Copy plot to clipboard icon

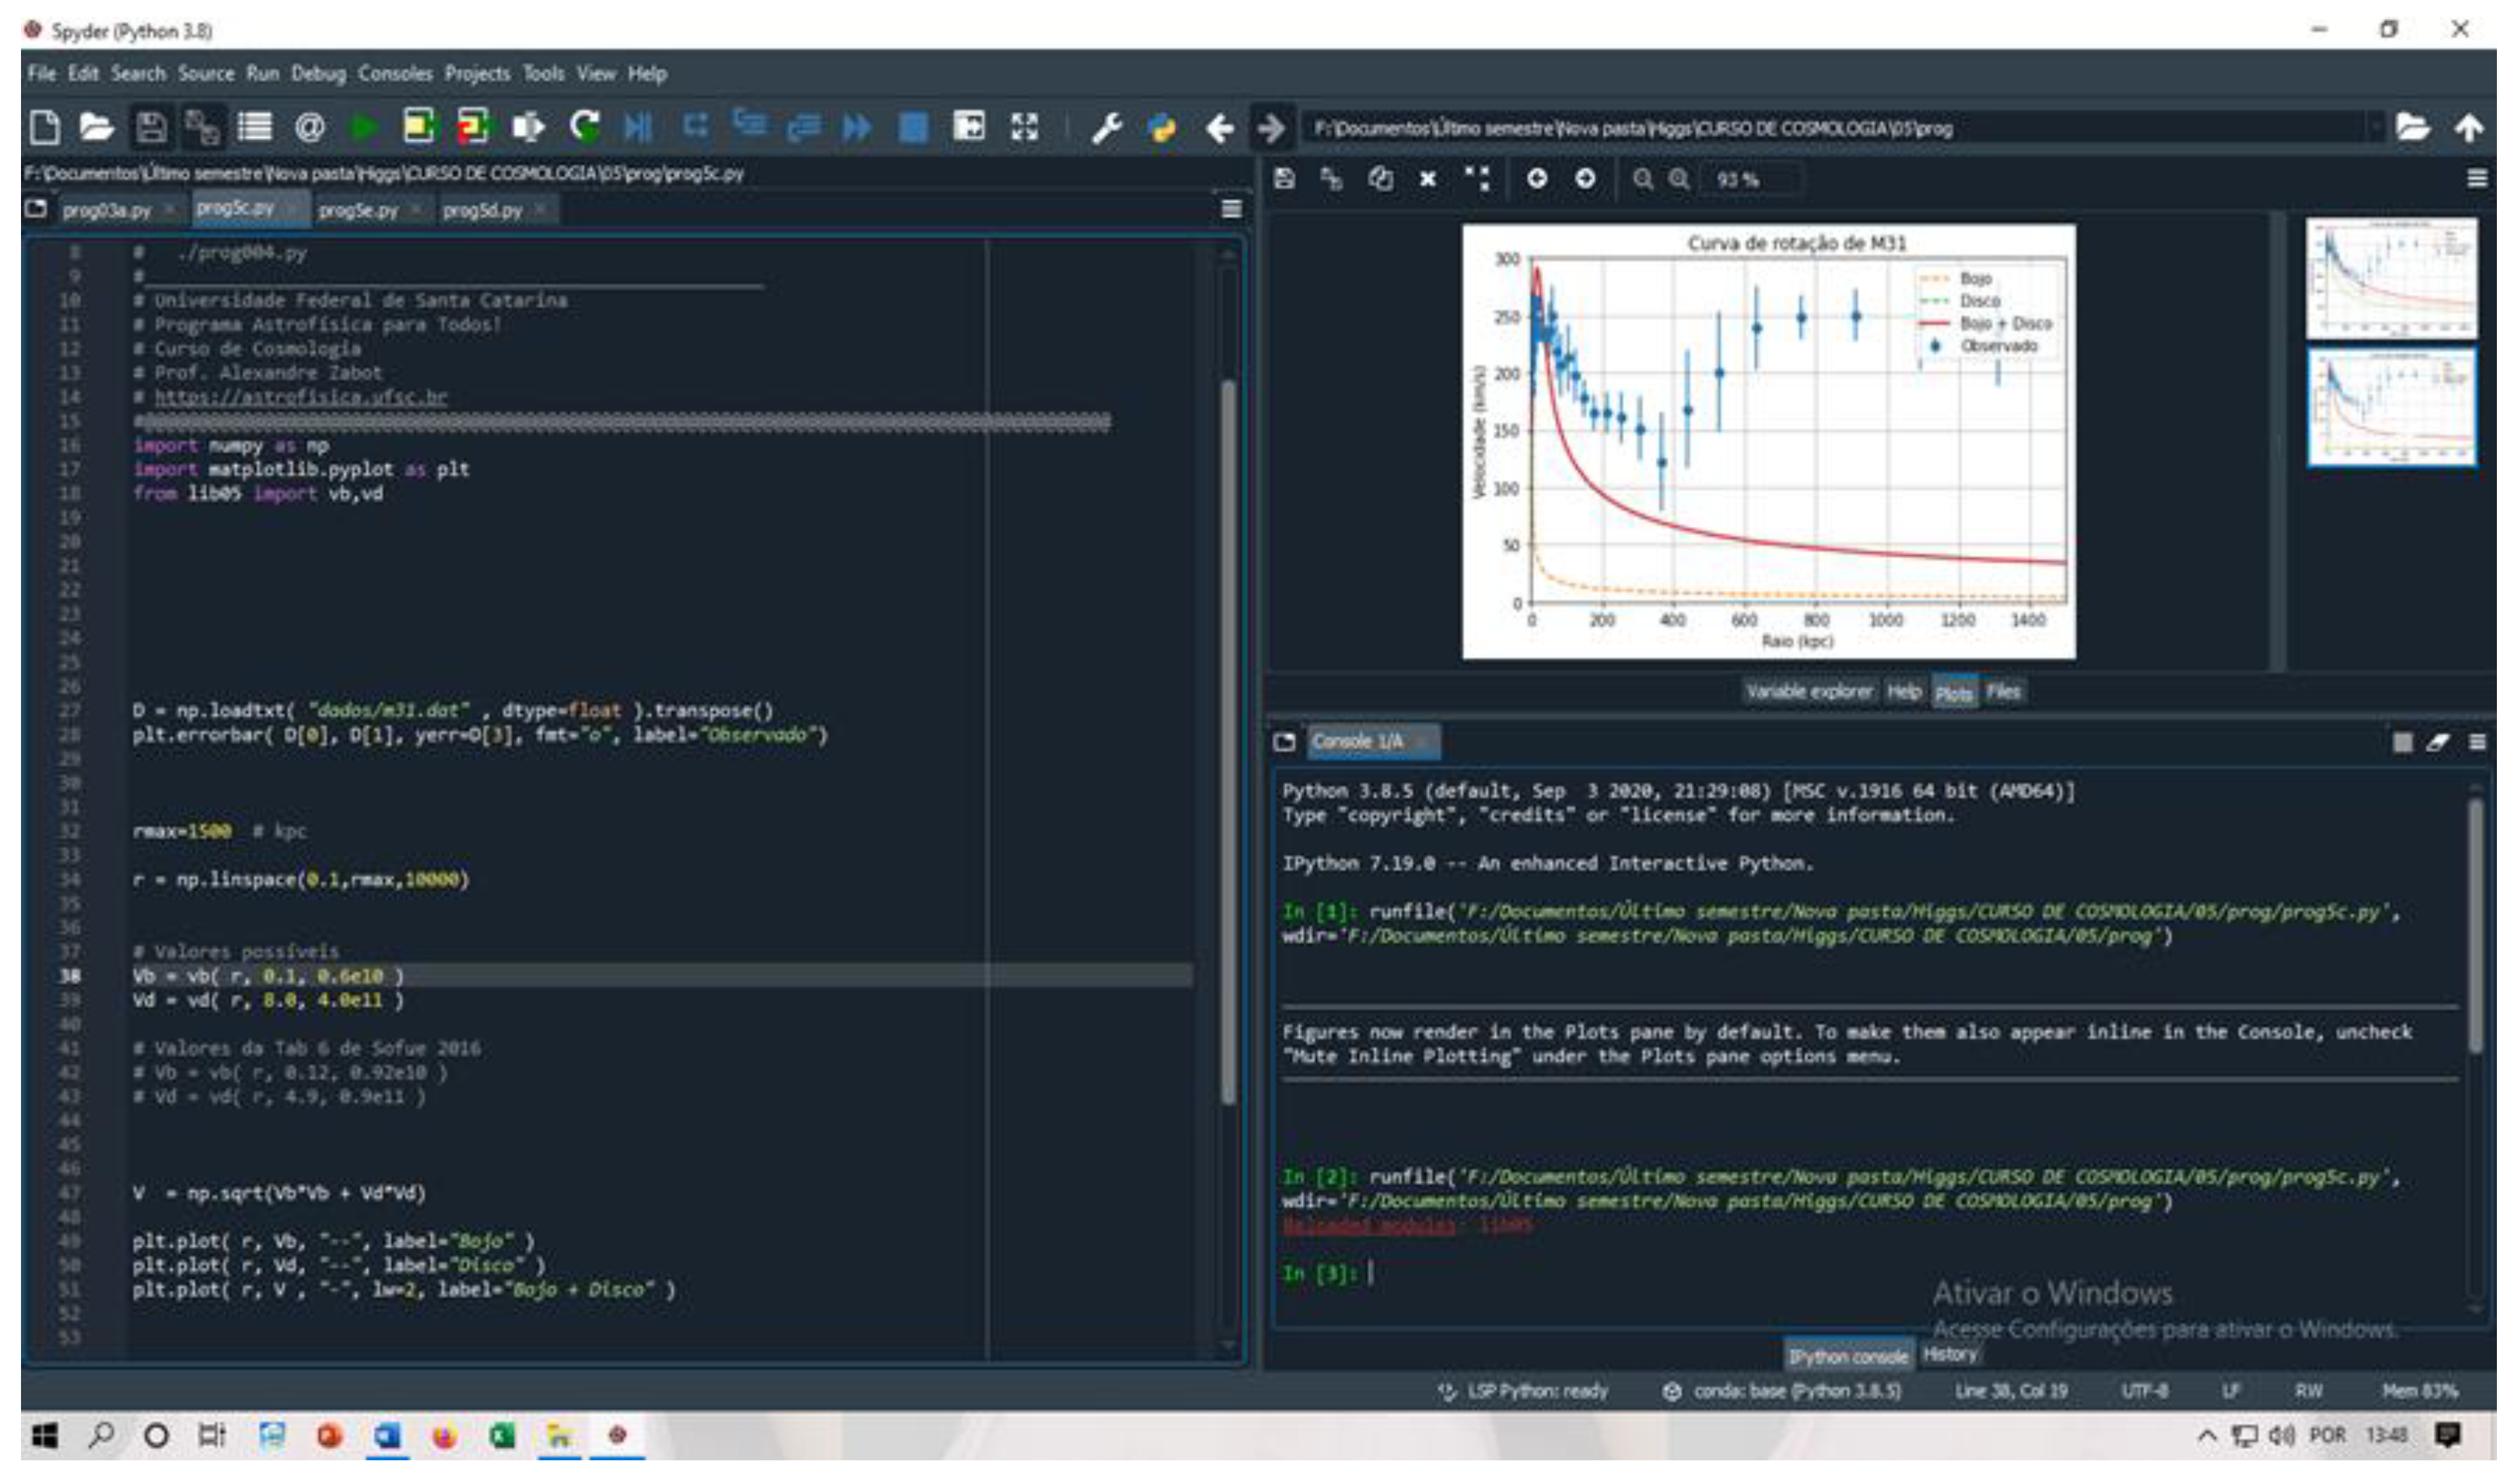[1381, 179]
